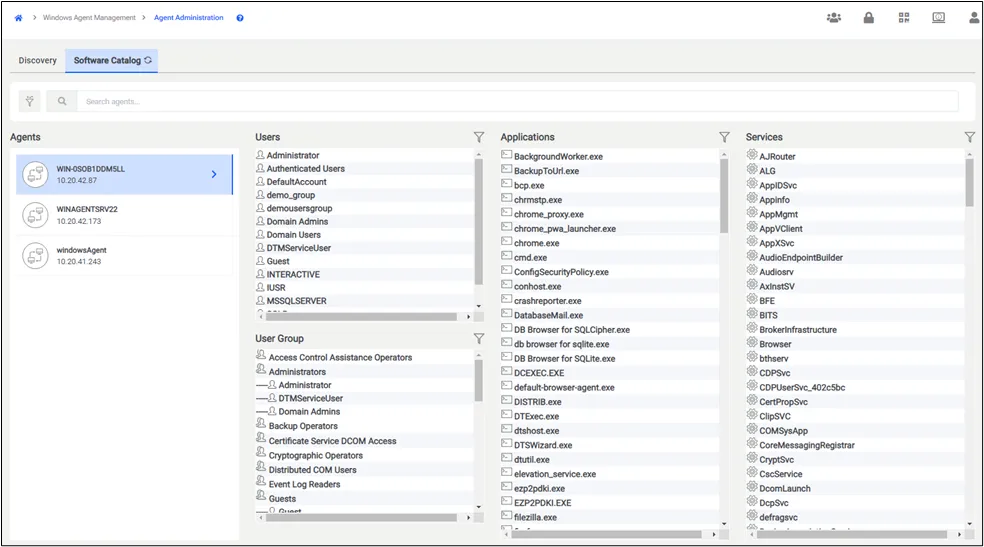Viewport: 984px width, 547px height.
Task: Filter the Users list
Action: tap(479, 137)
